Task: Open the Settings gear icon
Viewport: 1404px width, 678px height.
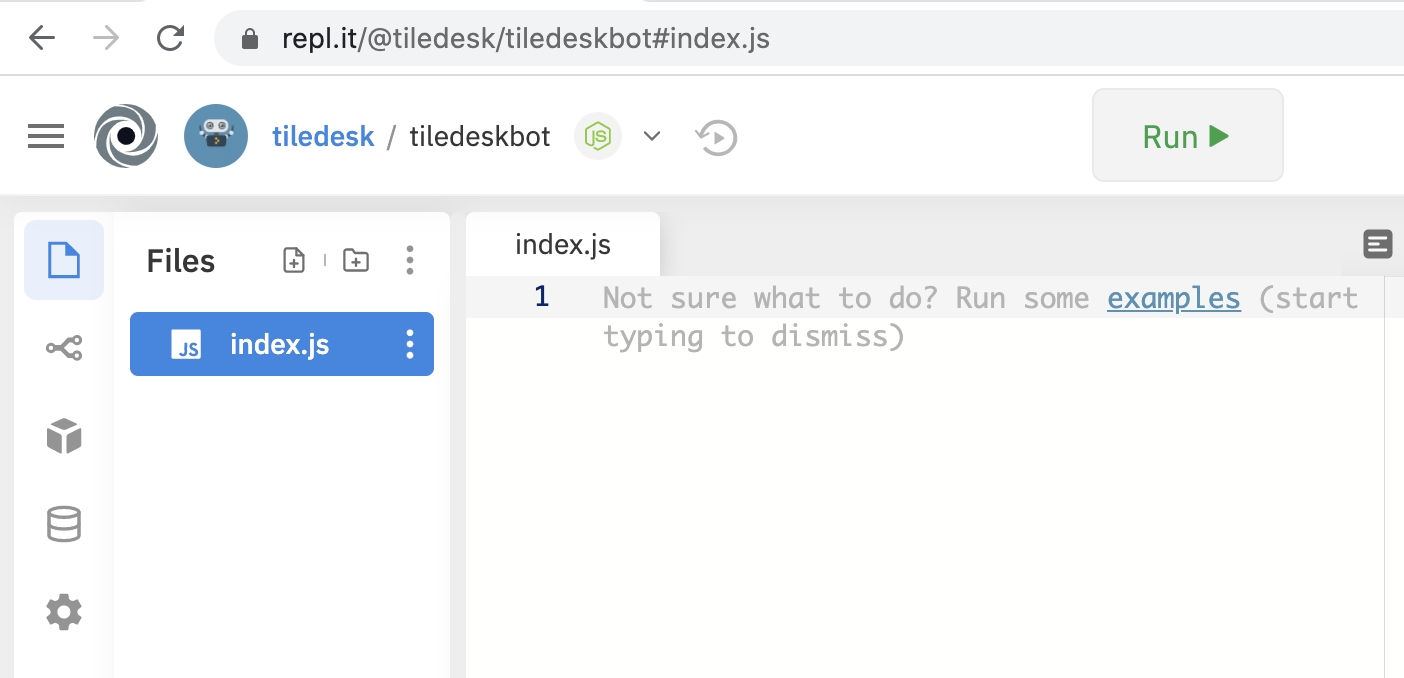Action: point(64,611)
